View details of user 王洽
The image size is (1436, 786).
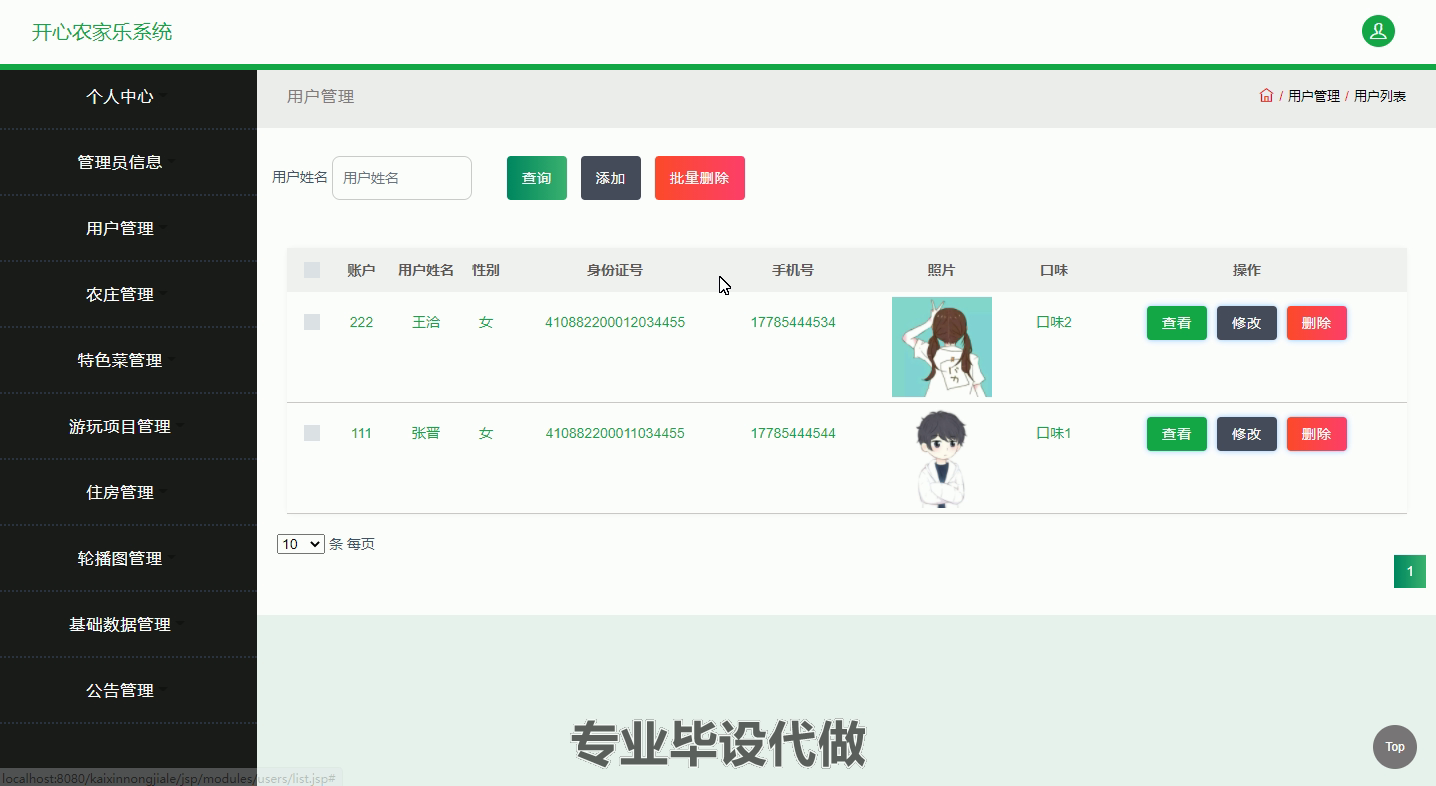coord(1177,323)
